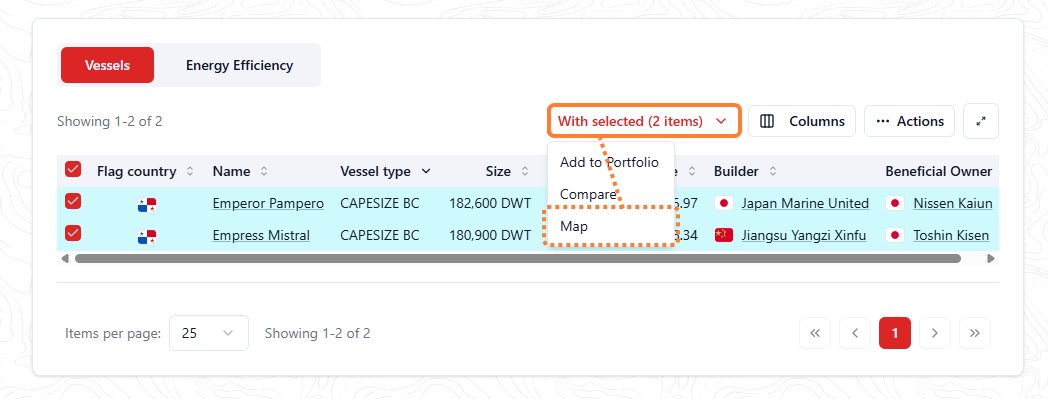Open the Columns button
The height and width of the screenshot is (399, 1048).
tap(802, 121)
